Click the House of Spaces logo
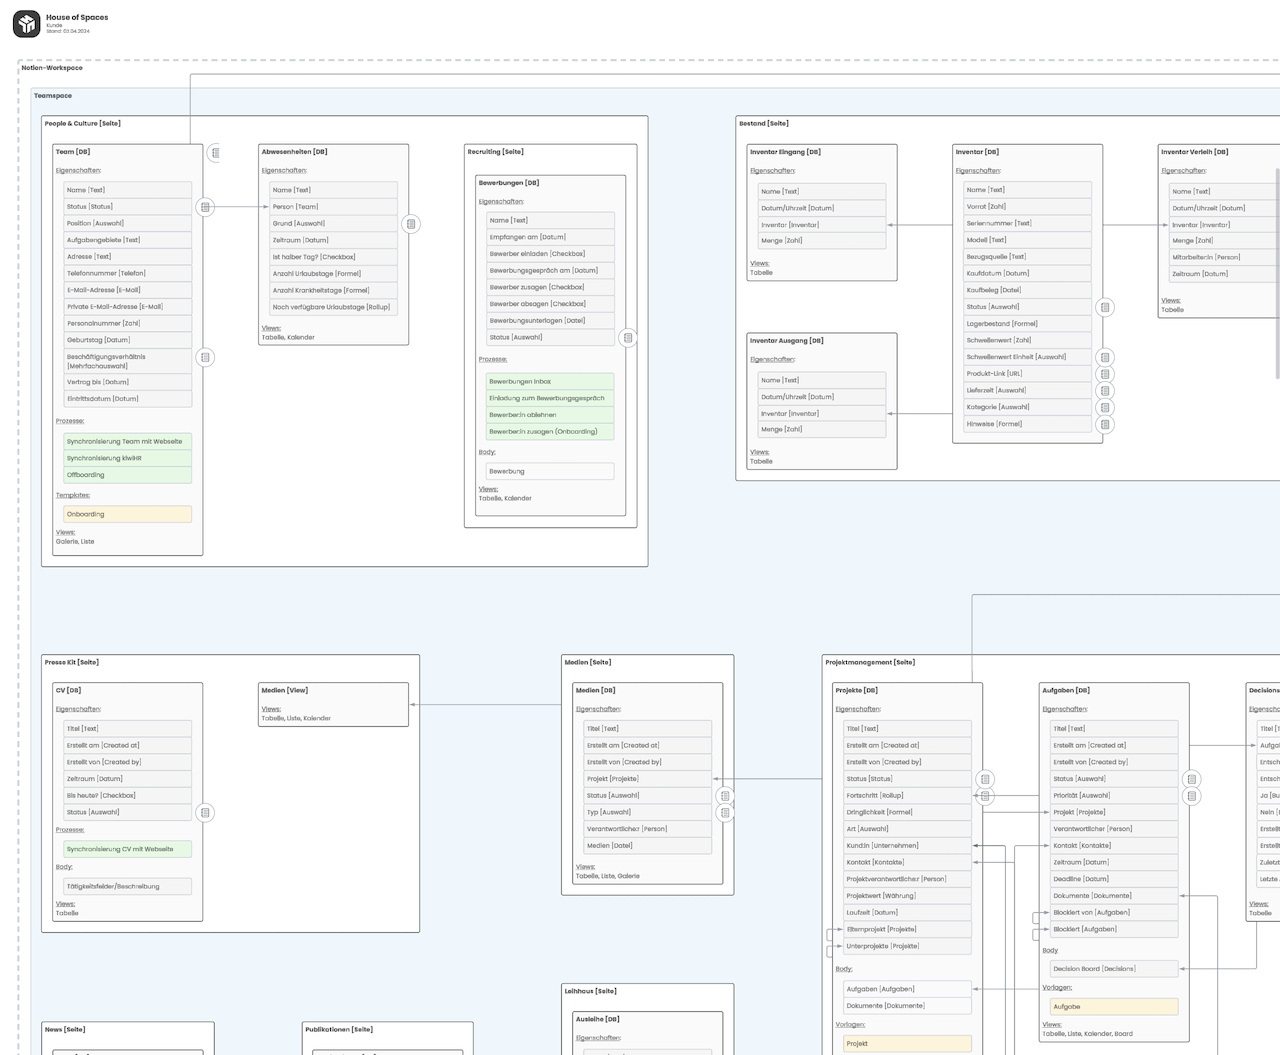This screenshot has width=1280, height=1055. 26,24
